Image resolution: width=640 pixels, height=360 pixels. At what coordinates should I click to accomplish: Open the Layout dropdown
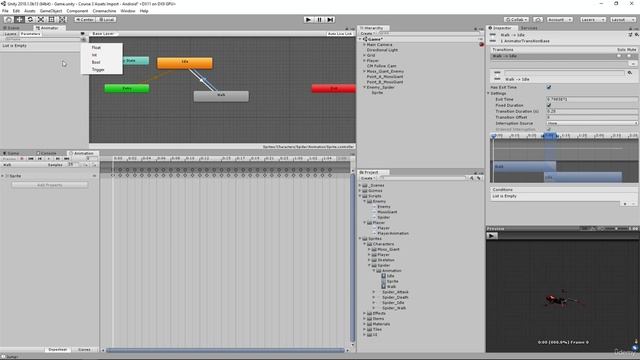click(x=622, y=20)
